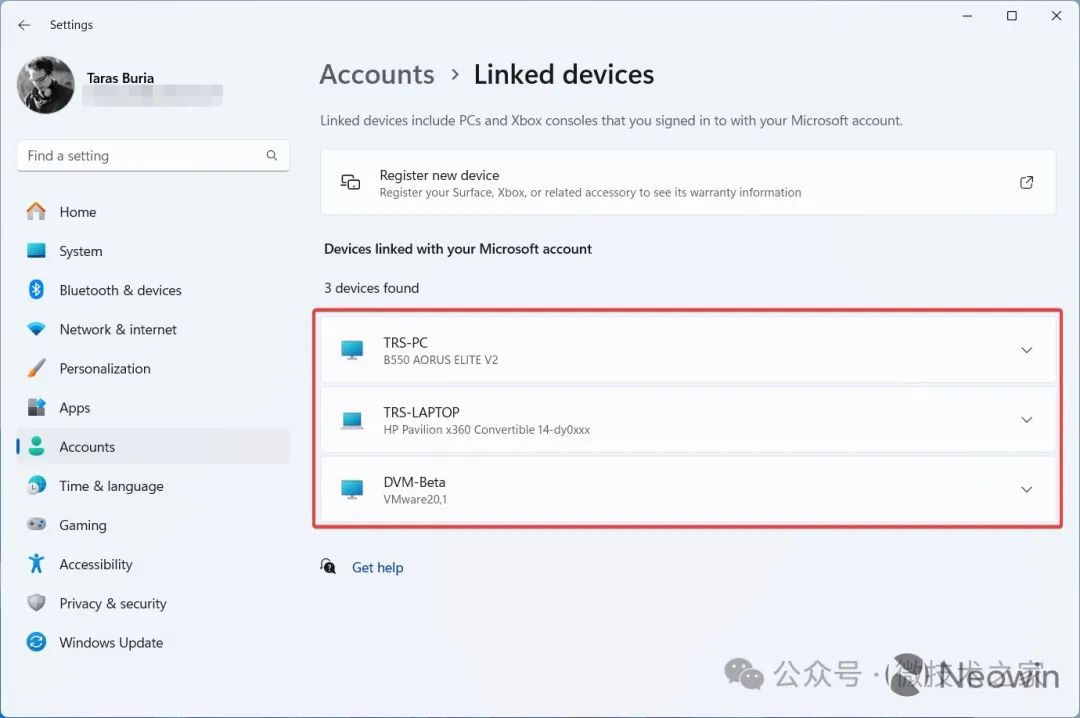1080x718 pixels.
Task: Click the 3 devices found text
Action: [371, 288]
